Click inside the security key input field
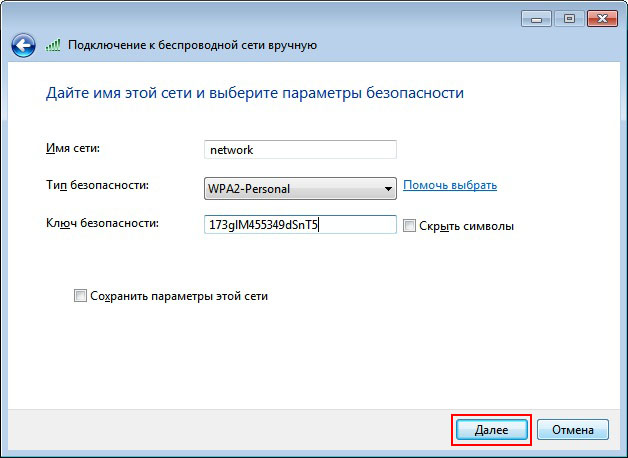Screen dimensions: 628x458 (x=299, y=225)
